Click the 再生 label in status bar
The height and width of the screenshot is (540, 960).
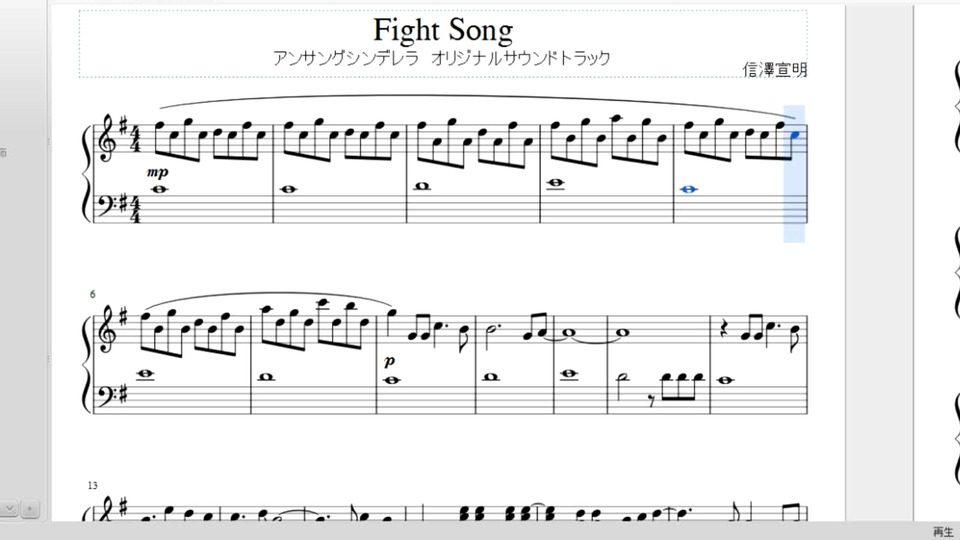[x=943, y=531]
